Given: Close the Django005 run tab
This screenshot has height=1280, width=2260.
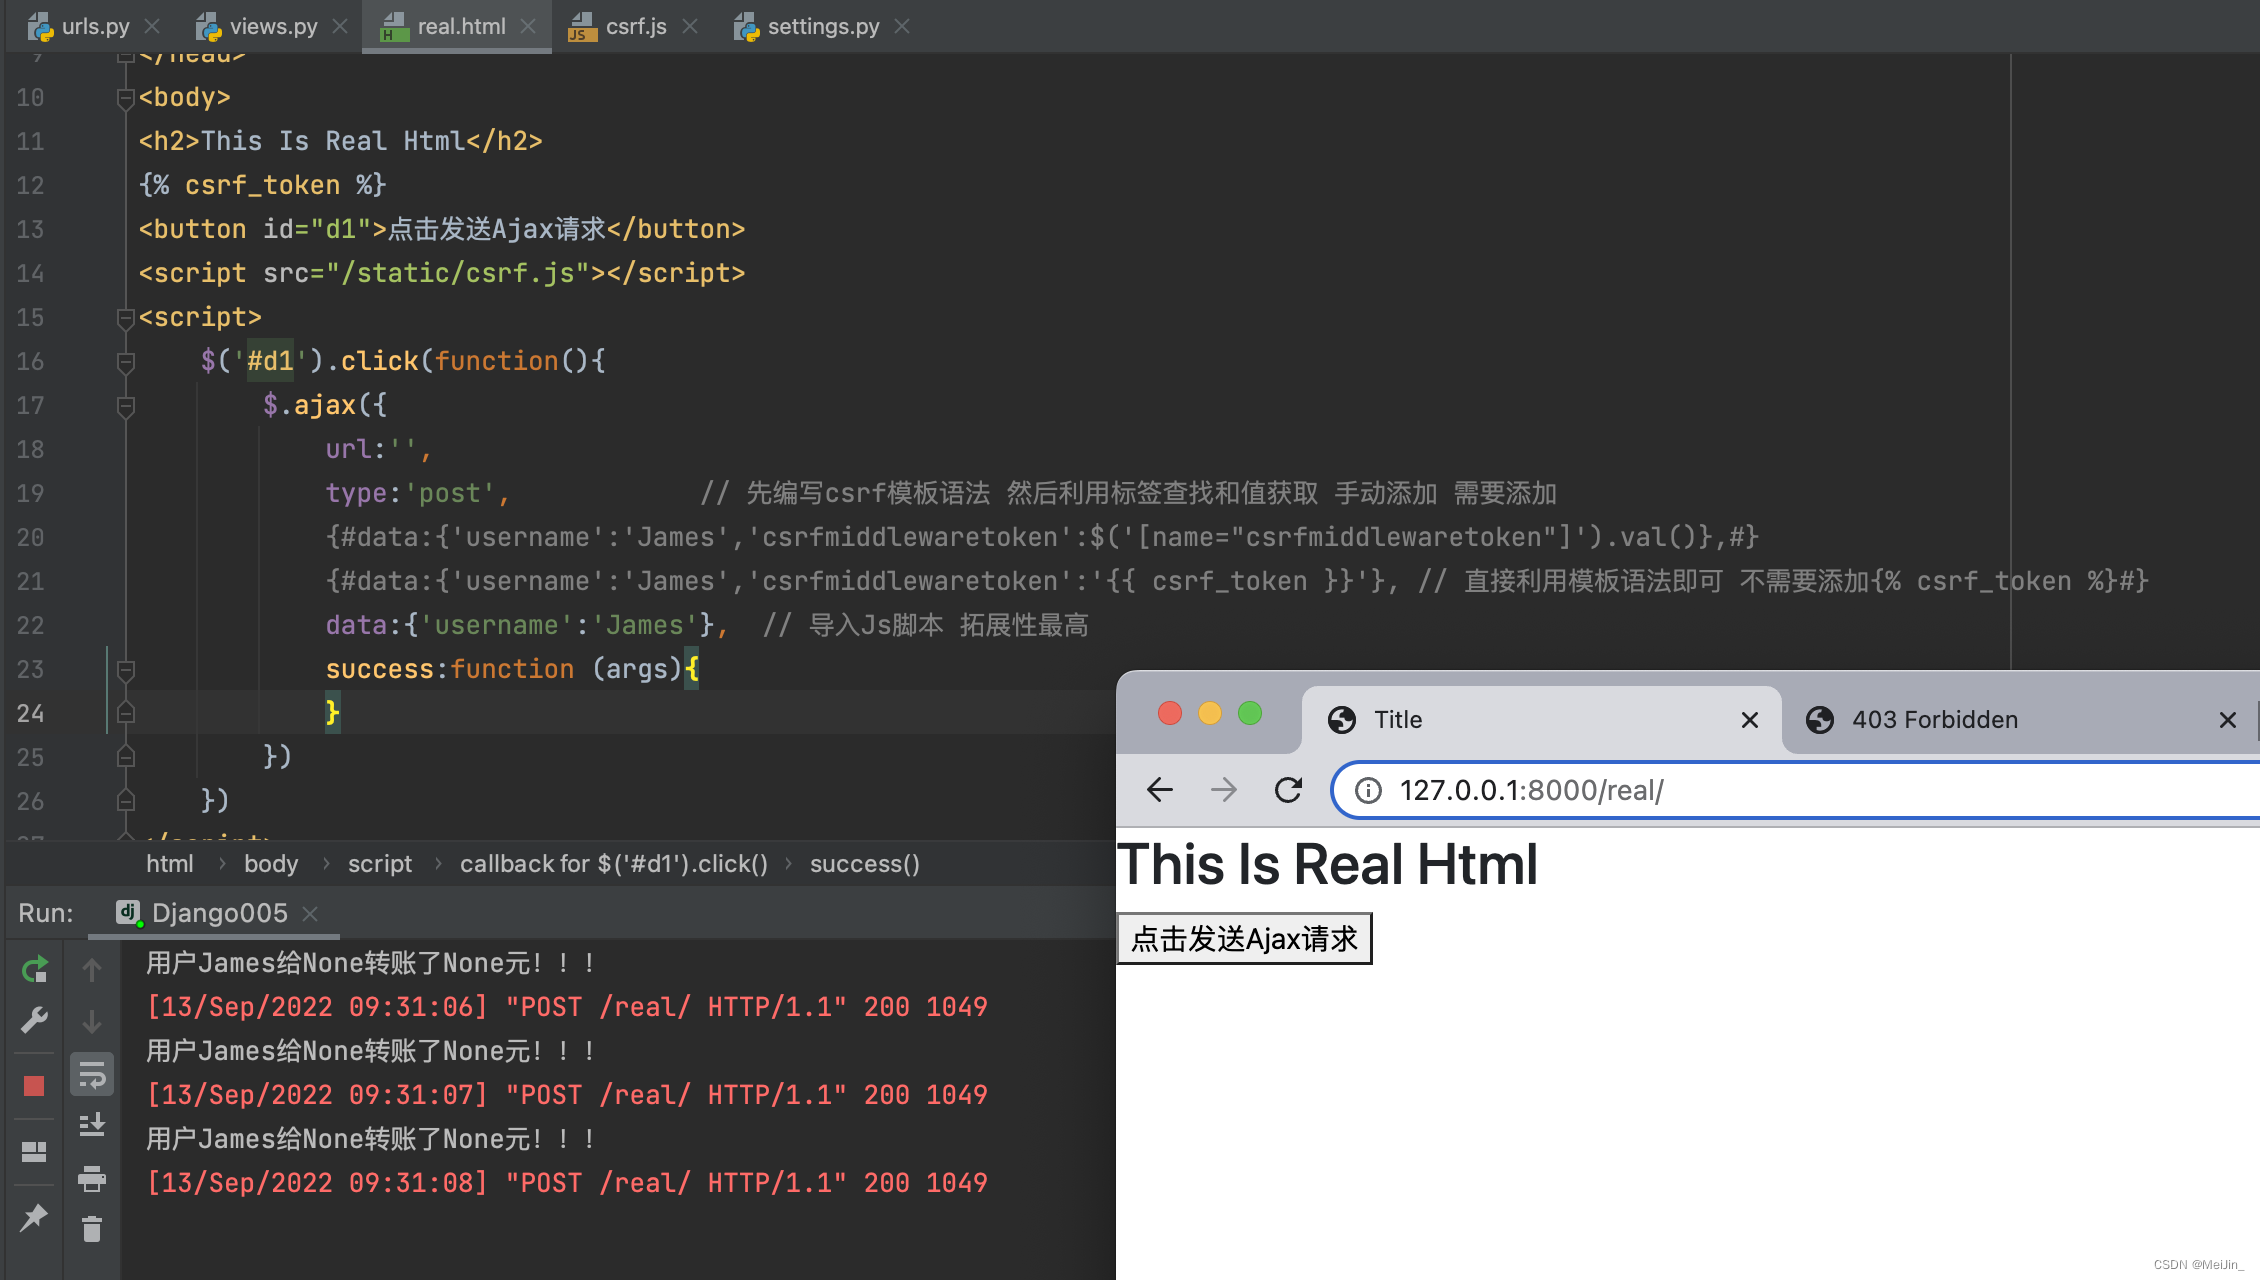Looking at the screenshot, I should [310, 914].
